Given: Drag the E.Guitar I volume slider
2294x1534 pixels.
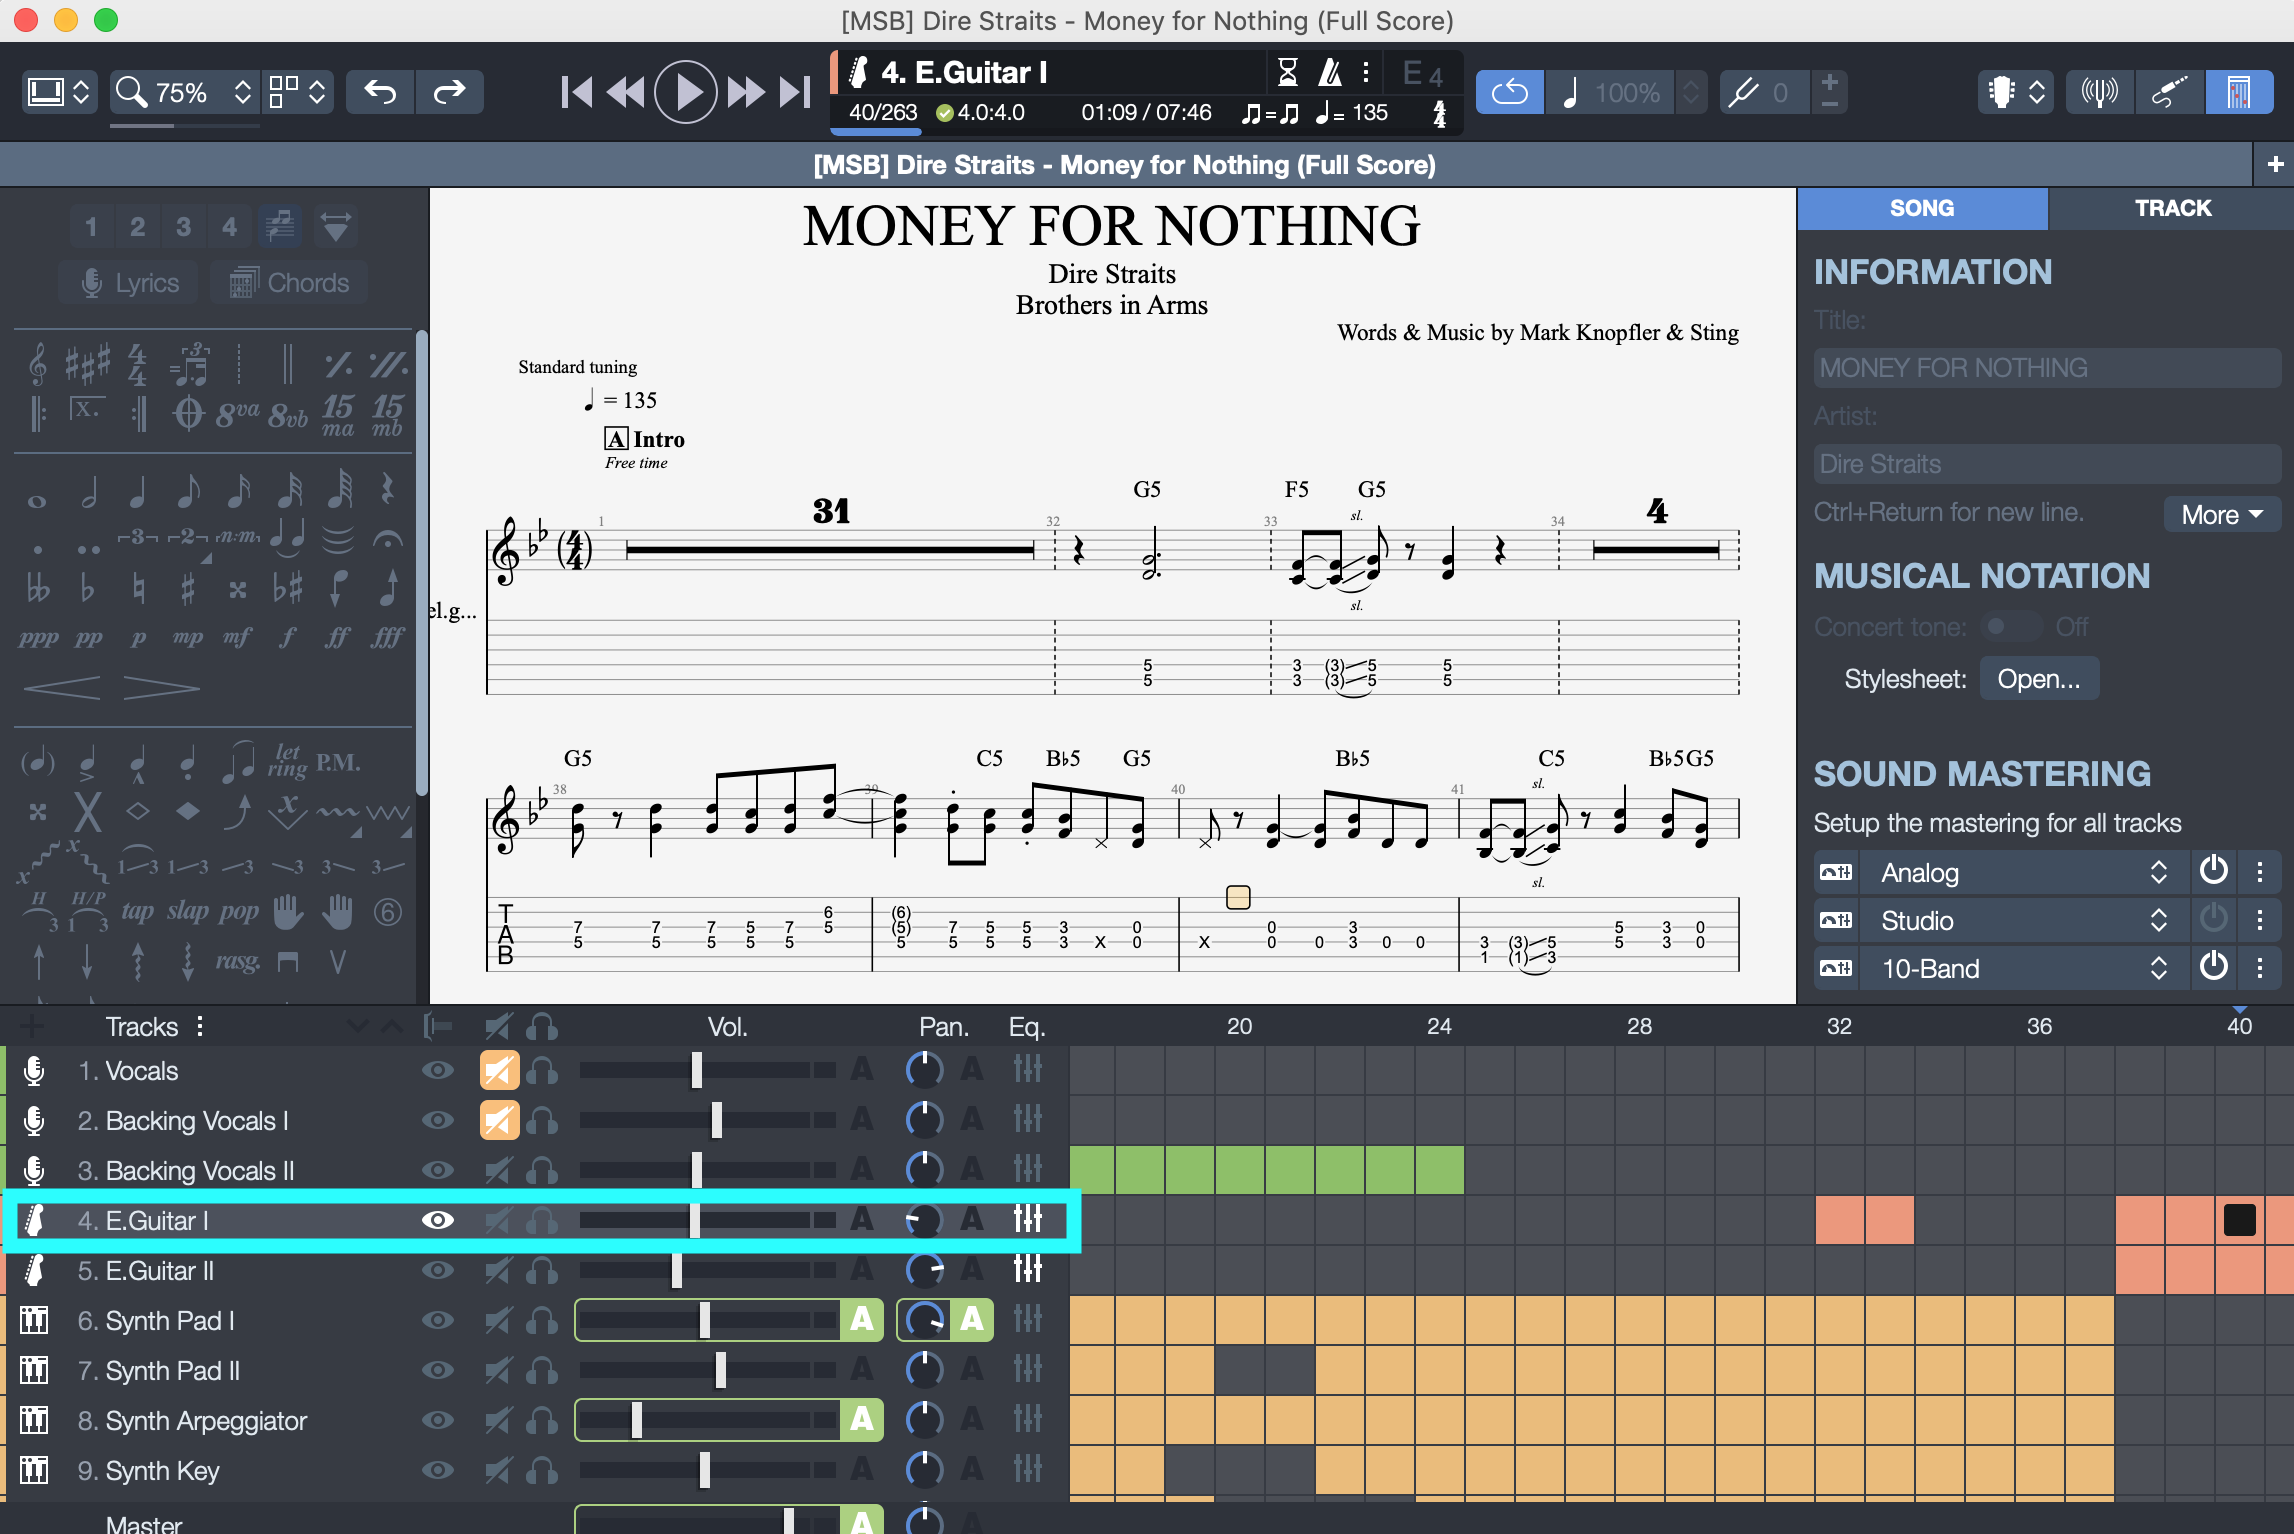Looking at the screenshot, I should click(693, 1221).
